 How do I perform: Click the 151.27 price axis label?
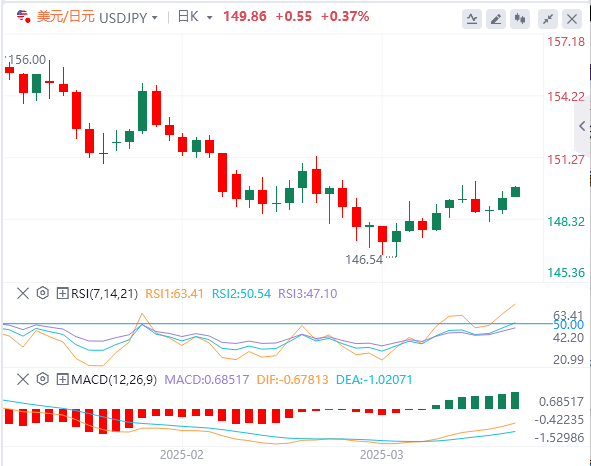566,159
